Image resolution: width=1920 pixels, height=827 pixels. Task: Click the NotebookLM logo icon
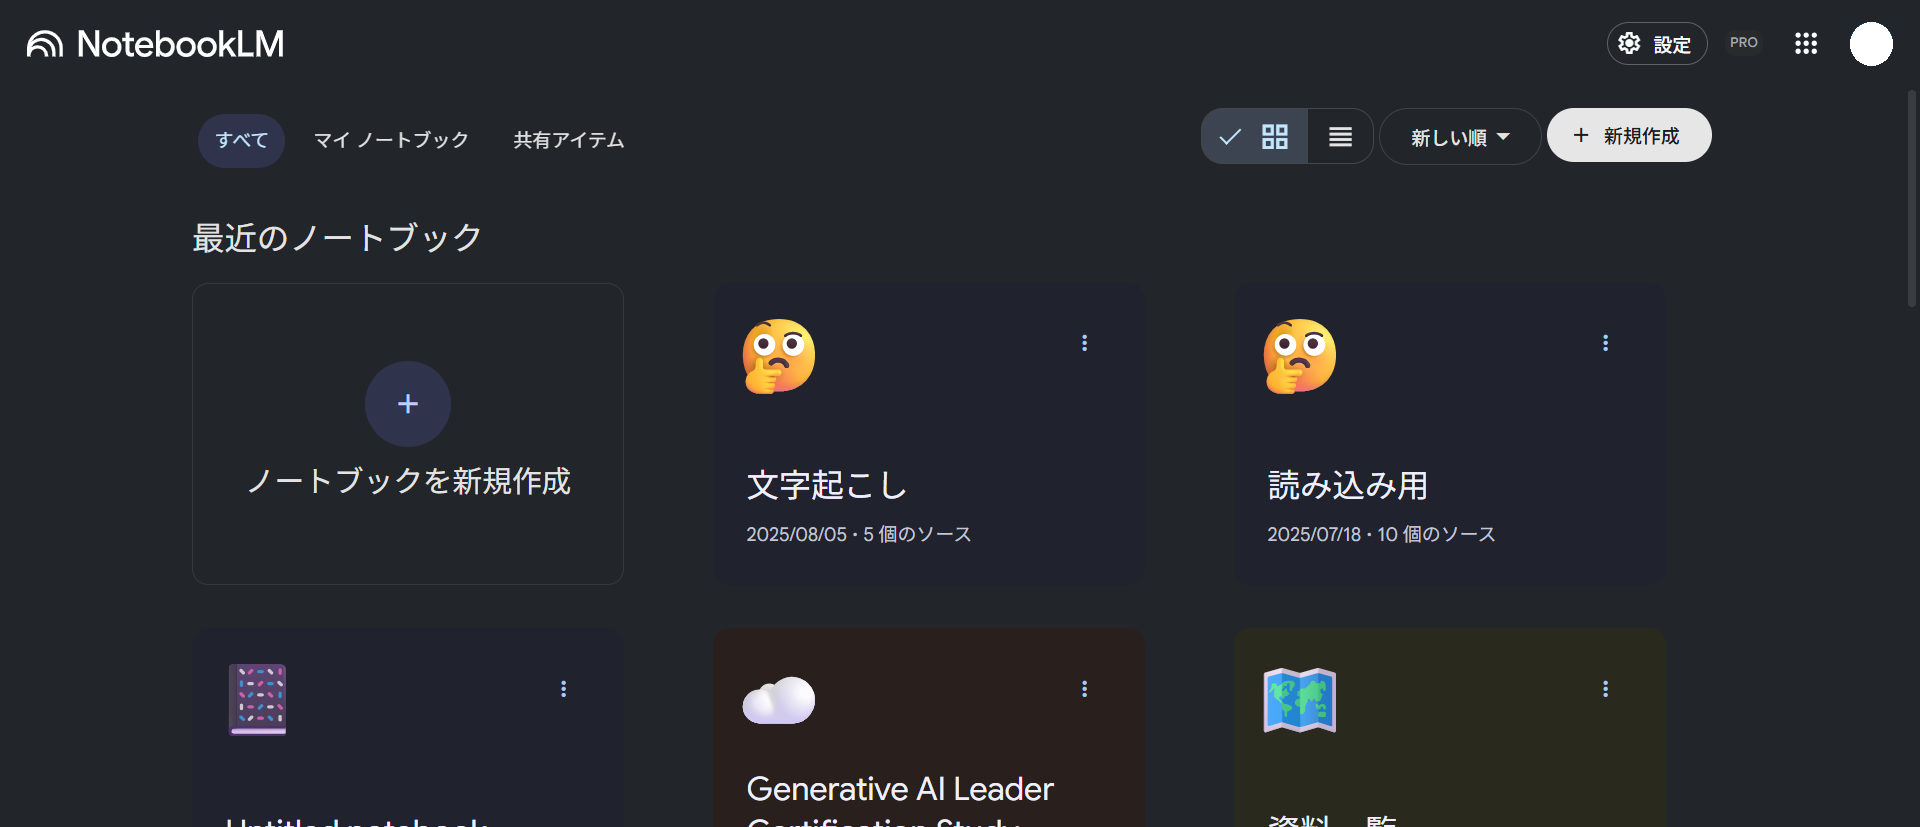click(x=45, y=44)
